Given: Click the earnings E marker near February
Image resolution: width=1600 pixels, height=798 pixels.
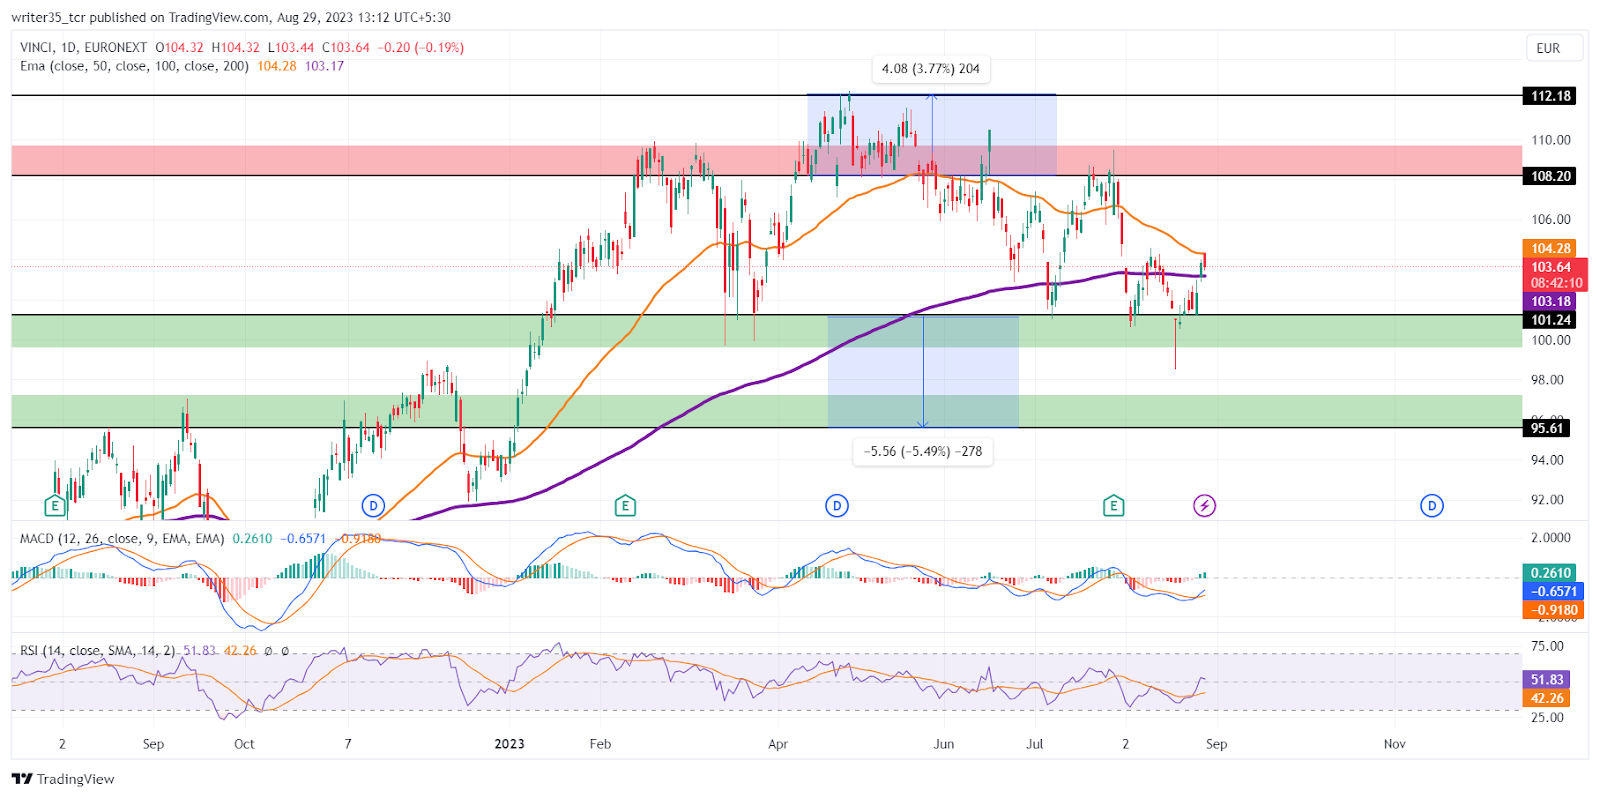Looking at the screenshot, I should click(x=625, y=506).
